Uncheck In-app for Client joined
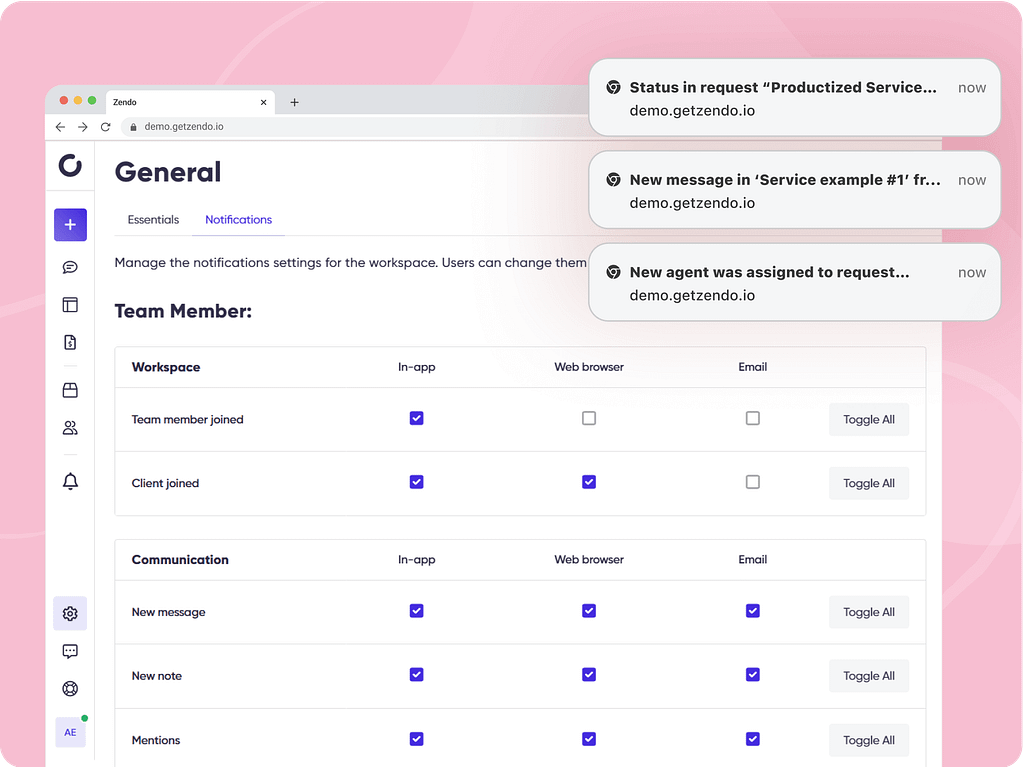Image resolution: width=1023 pixels, height=767 pixels. [417, 482]
